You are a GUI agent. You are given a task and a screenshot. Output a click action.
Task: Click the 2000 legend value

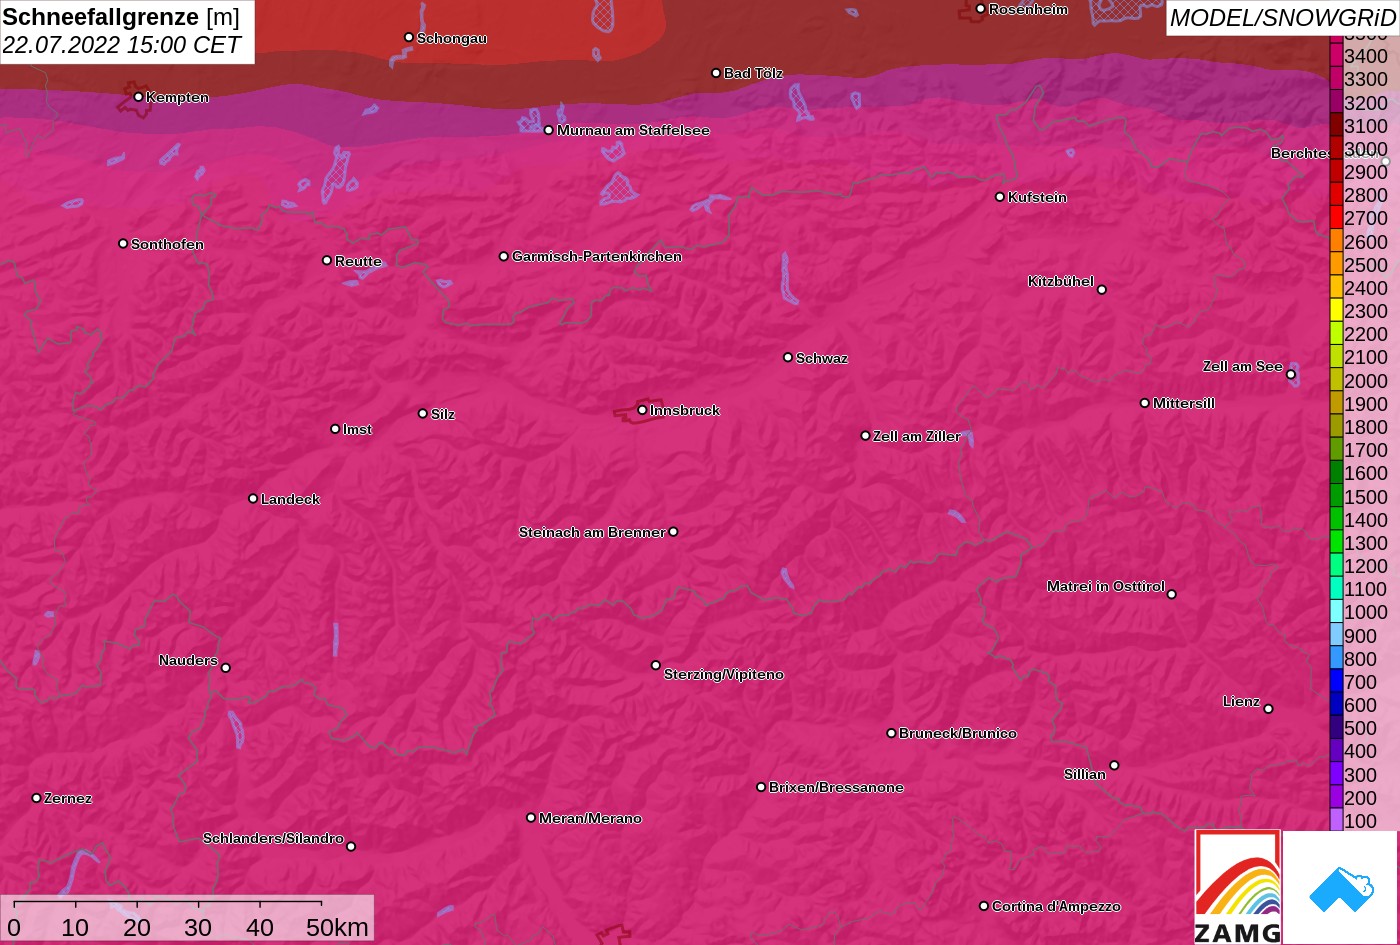pyautogui.click(x=1366, y=381)
